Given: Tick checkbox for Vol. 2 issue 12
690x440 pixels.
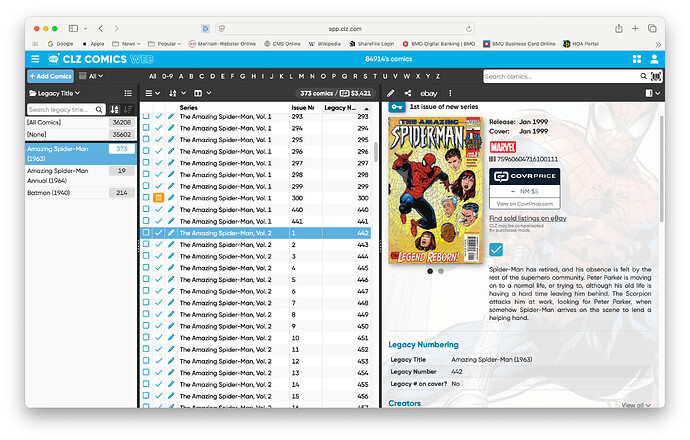Looking at the screenshot, I should (146, 360).
